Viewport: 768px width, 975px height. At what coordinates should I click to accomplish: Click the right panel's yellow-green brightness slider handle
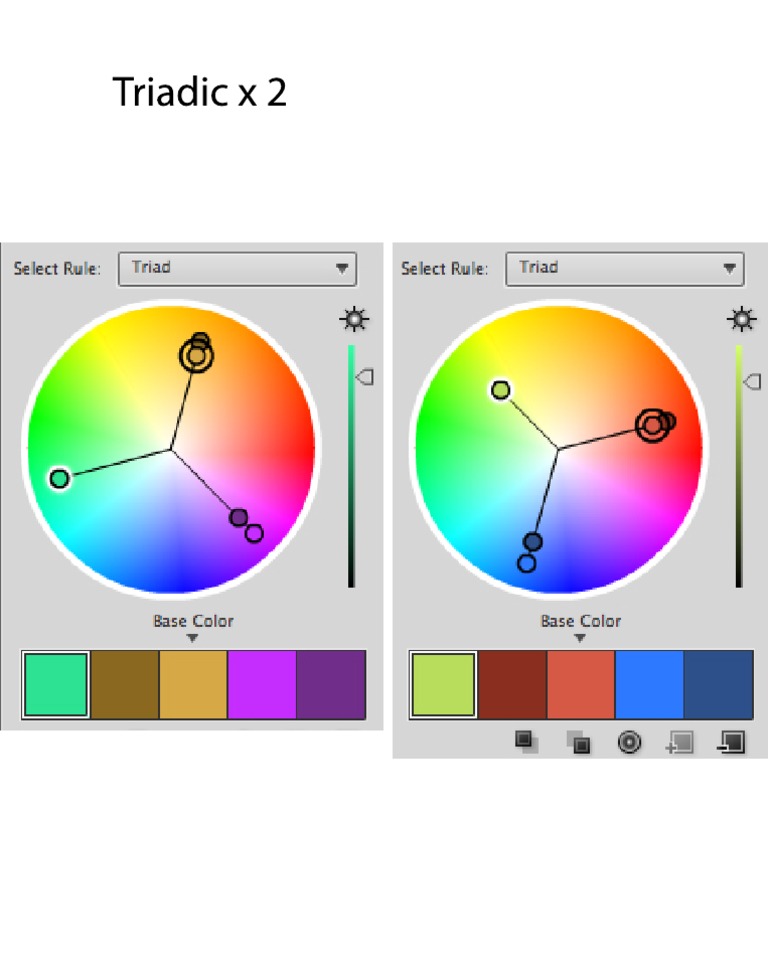(x=752, y=380)
